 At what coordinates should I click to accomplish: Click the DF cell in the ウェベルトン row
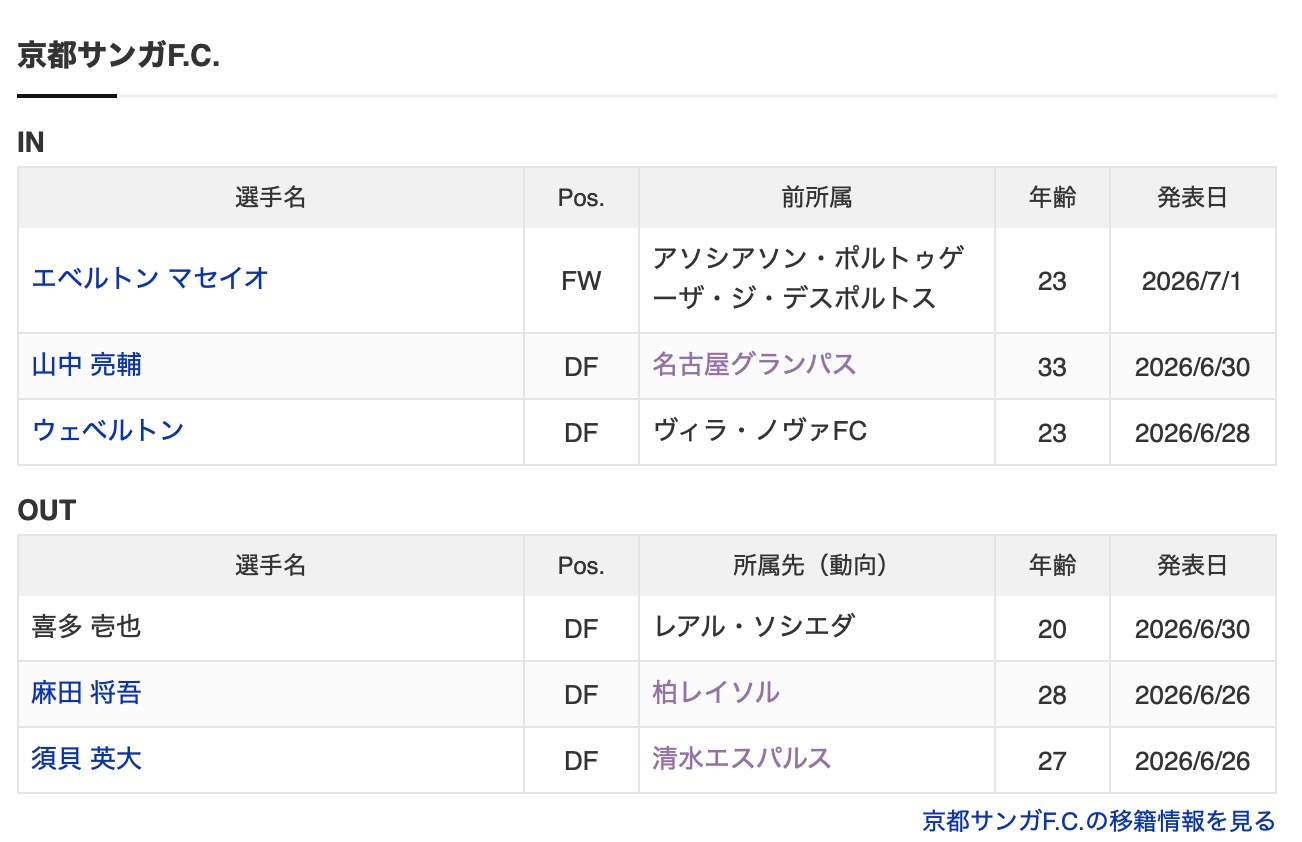(581, 433)
